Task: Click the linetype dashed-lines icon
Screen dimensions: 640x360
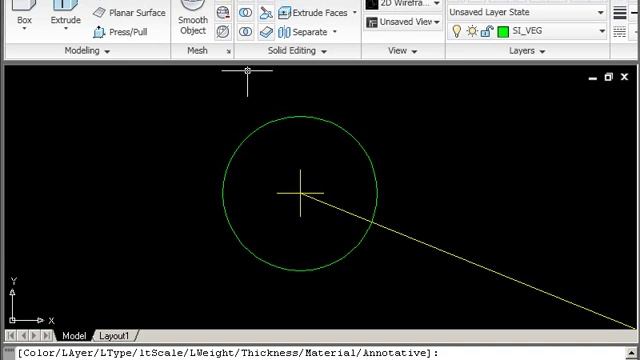Action: pyautogui.click(x=620, y=32)
